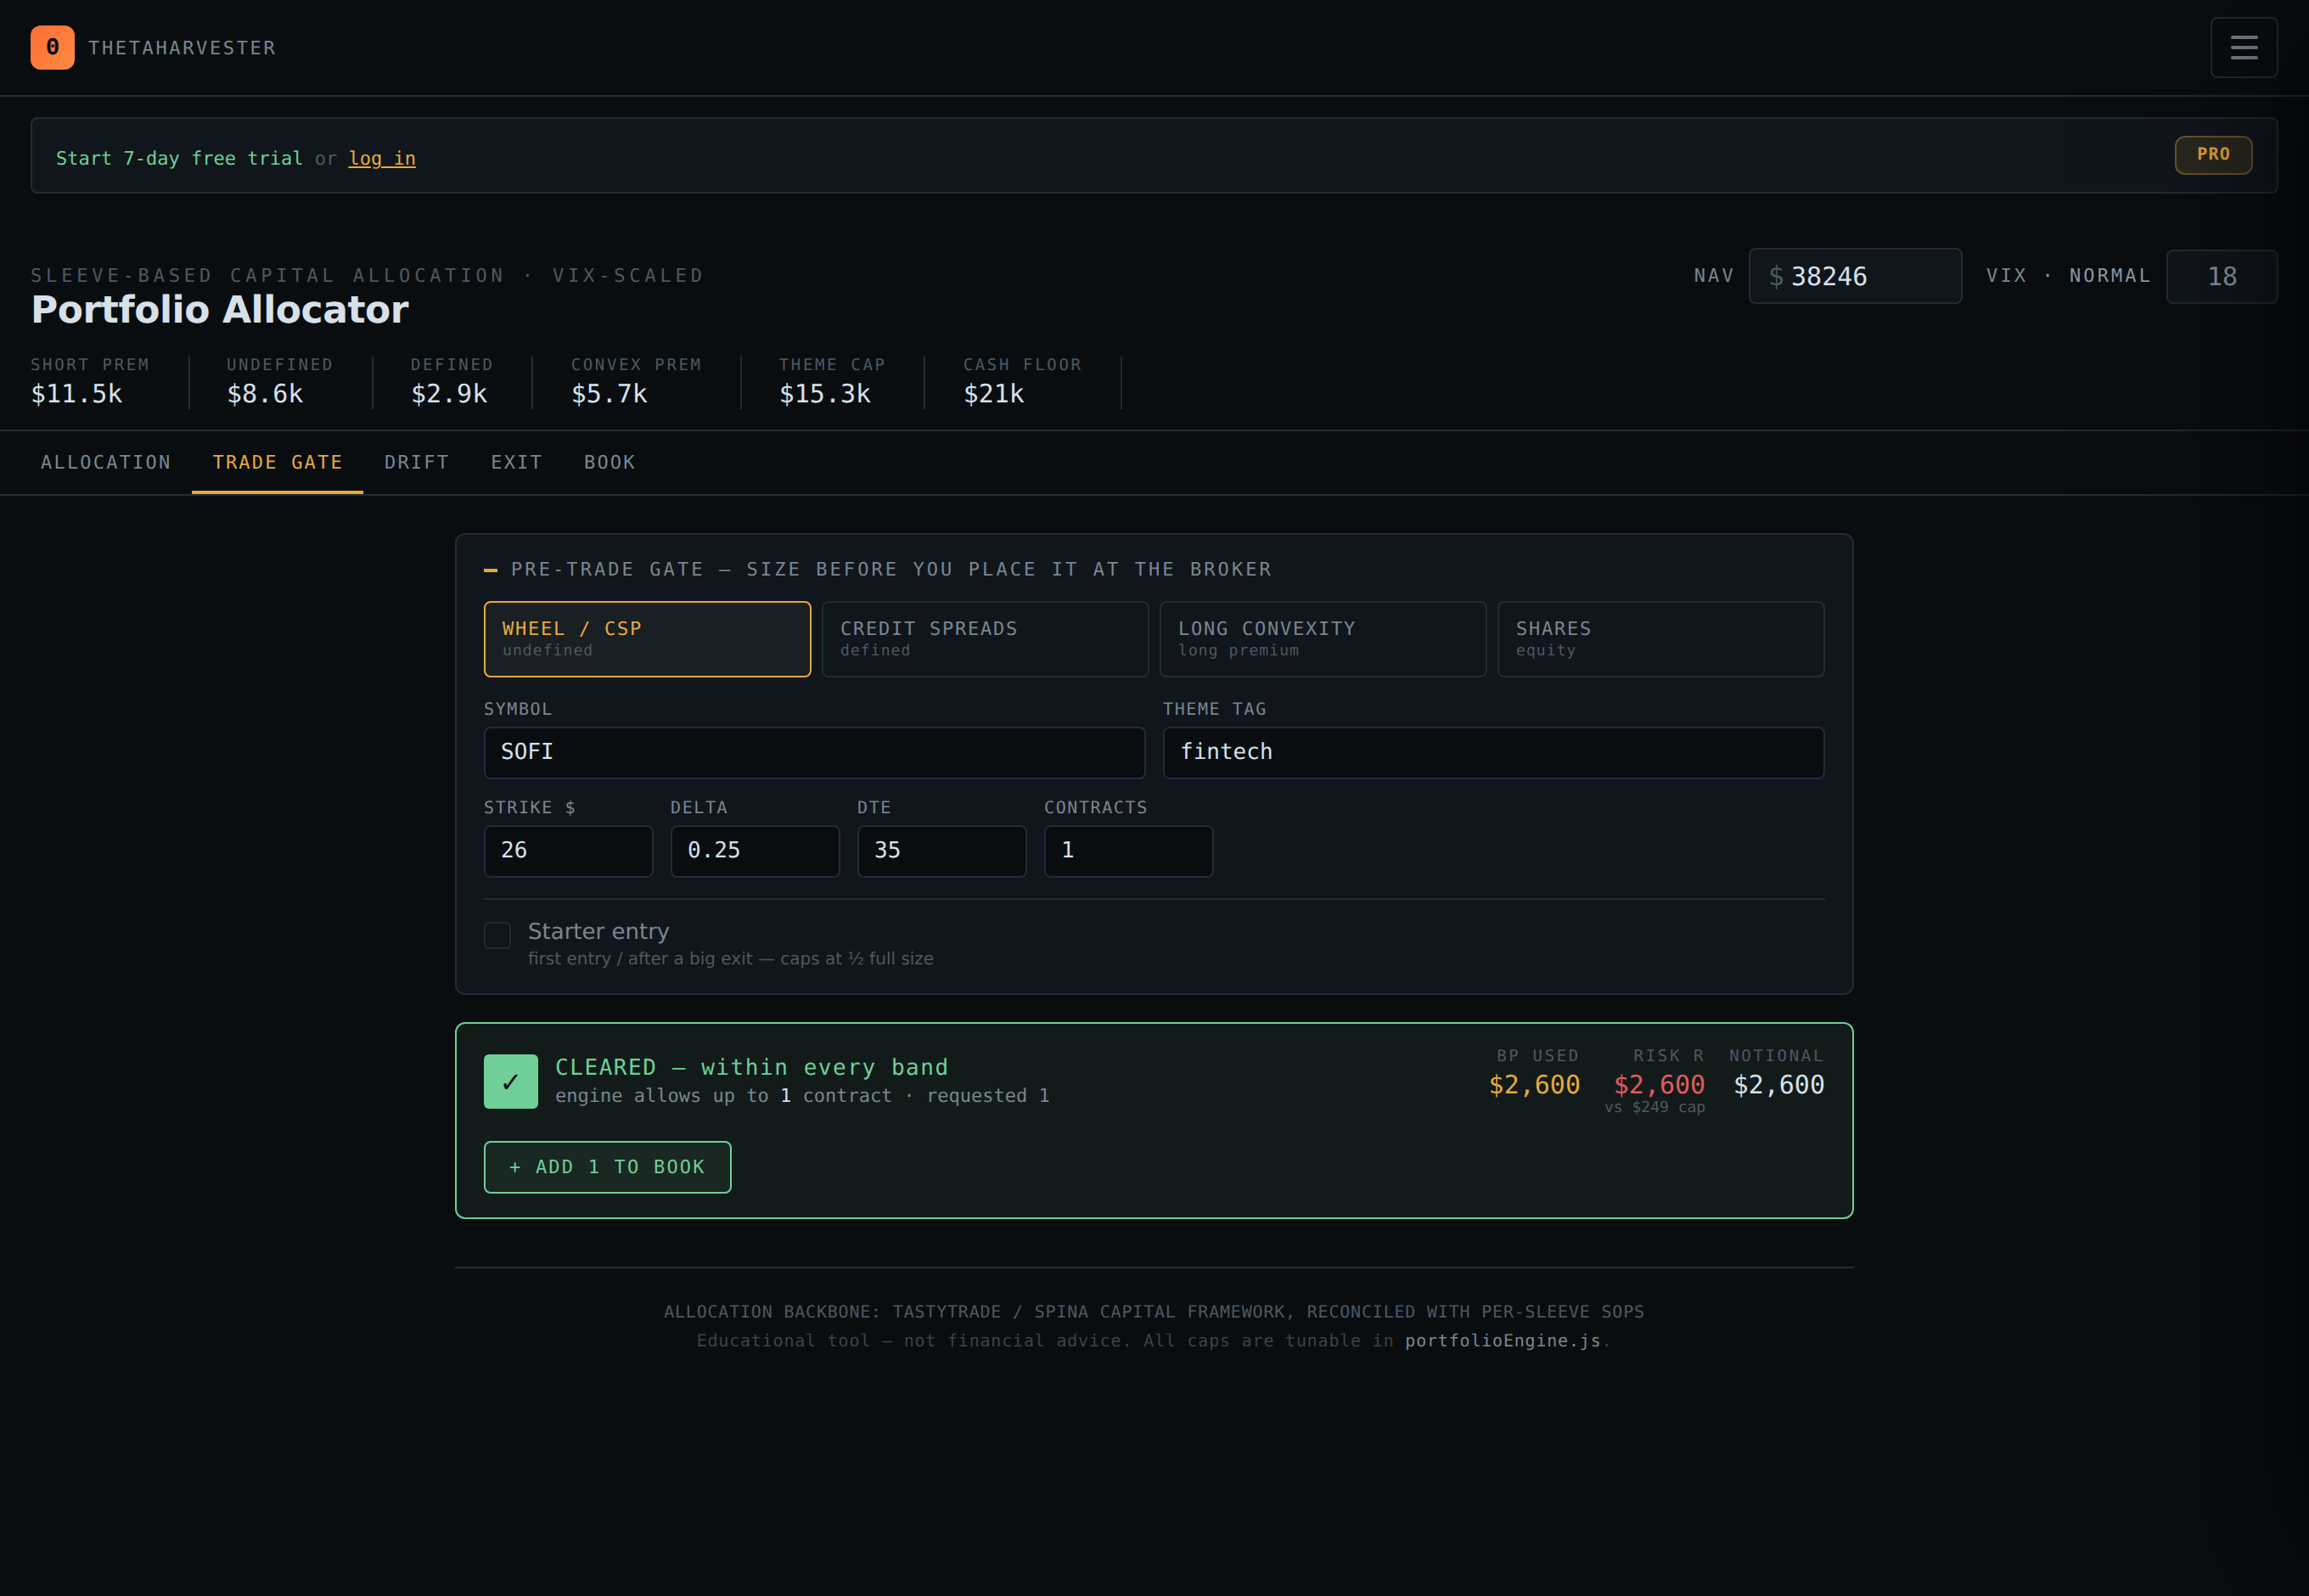Follow the log in link
The height and width of the screenshot is (1596, 2309).
[382, 158]
